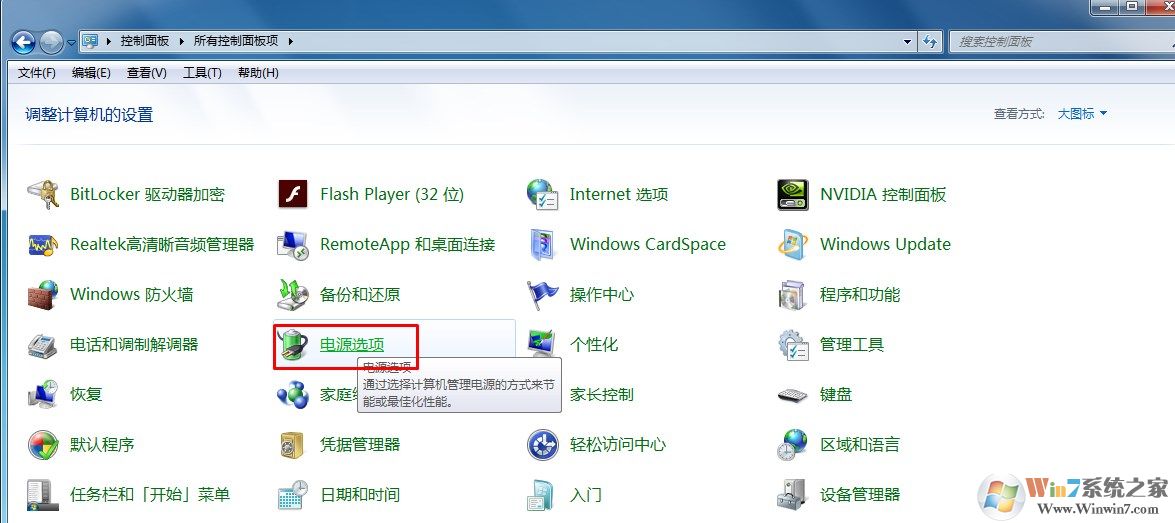The image size is (1175, 523).
Task: Expand the address bar history dropdown arrow
Action: pos(907,41)
